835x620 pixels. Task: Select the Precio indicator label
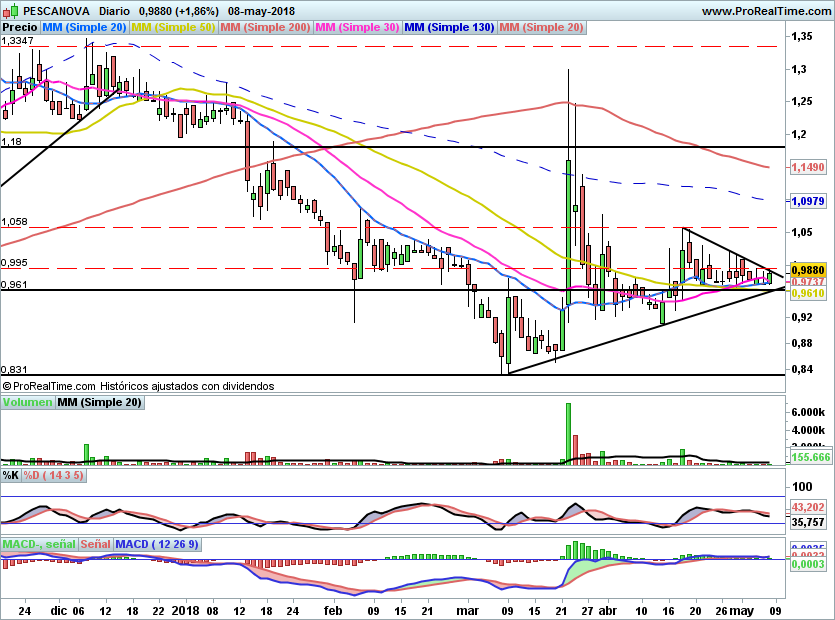click(x=20, y=28)
